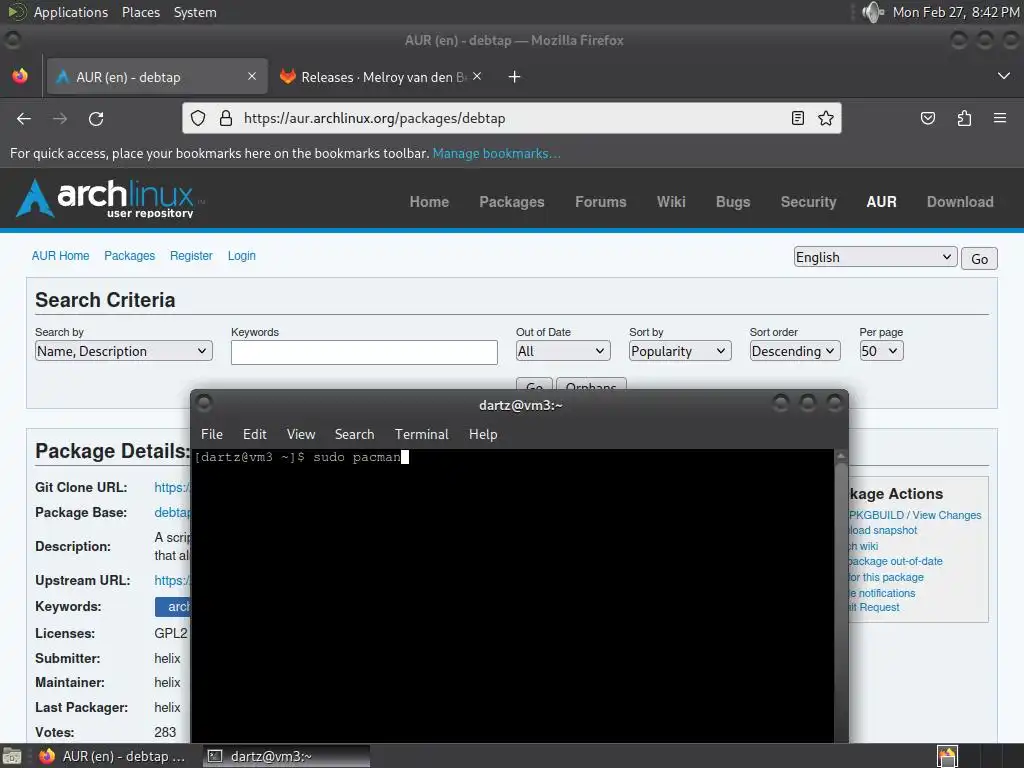Select dartz@vm3 terminal in taskbar

(286, 756)
